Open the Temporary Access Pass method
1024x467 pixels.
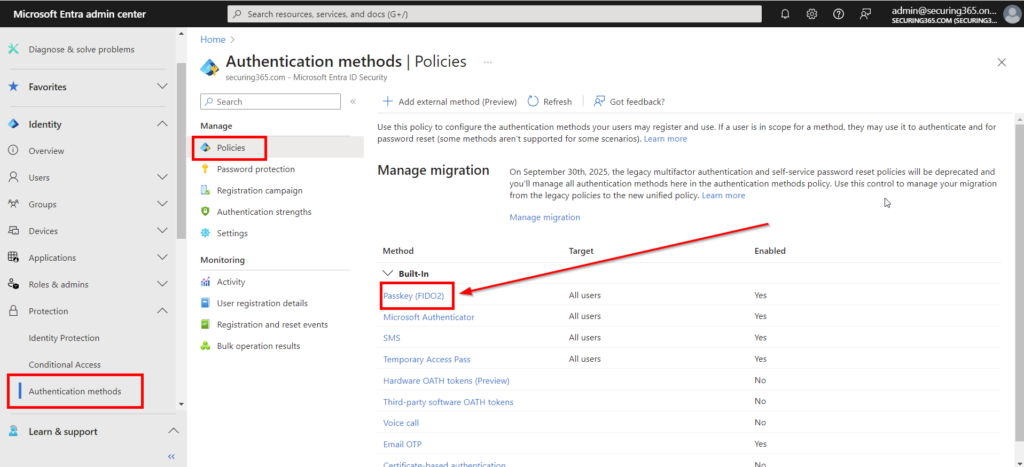[x=426, y=359]
